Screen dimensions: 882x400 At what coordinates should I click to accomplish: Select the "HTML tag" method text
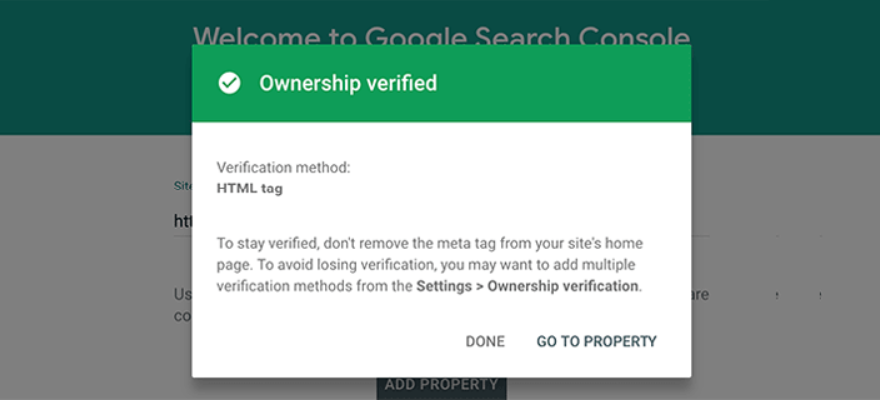click(250, 187)
